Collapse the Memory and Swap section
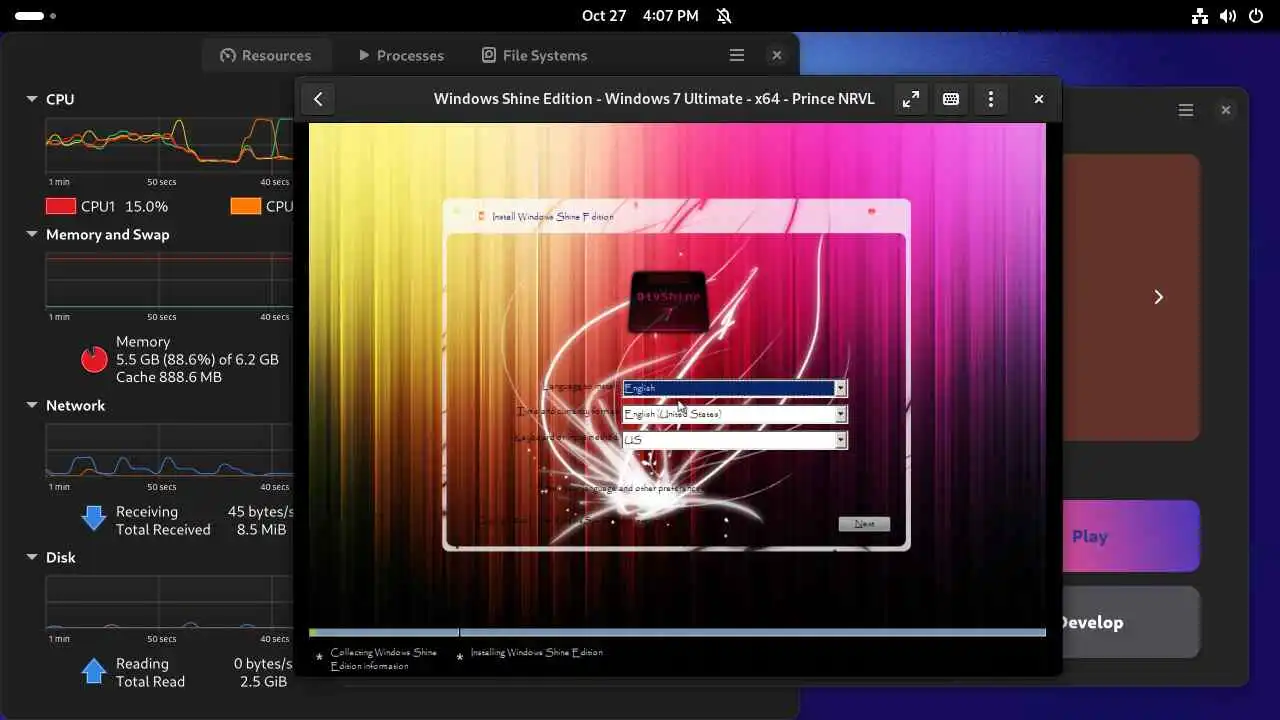 point(31,234)
